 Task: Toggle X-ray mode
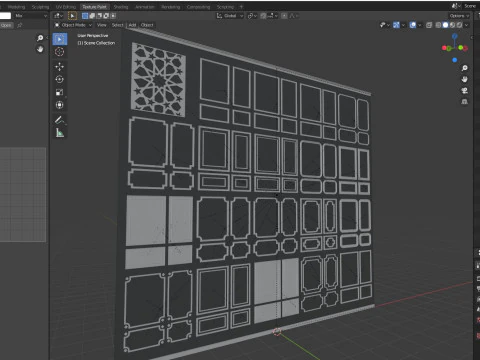click(x=429, y=25)
